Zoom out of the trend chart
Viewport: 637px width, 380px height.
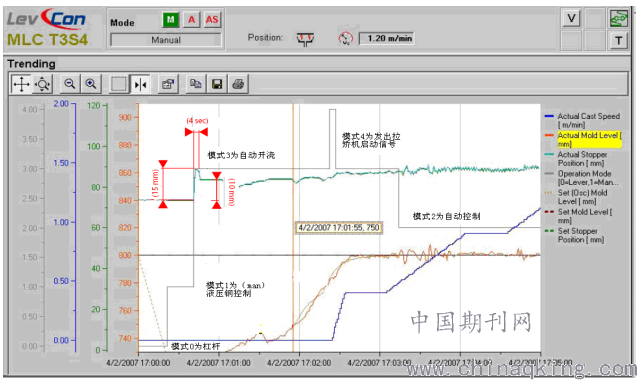(70, 84)
